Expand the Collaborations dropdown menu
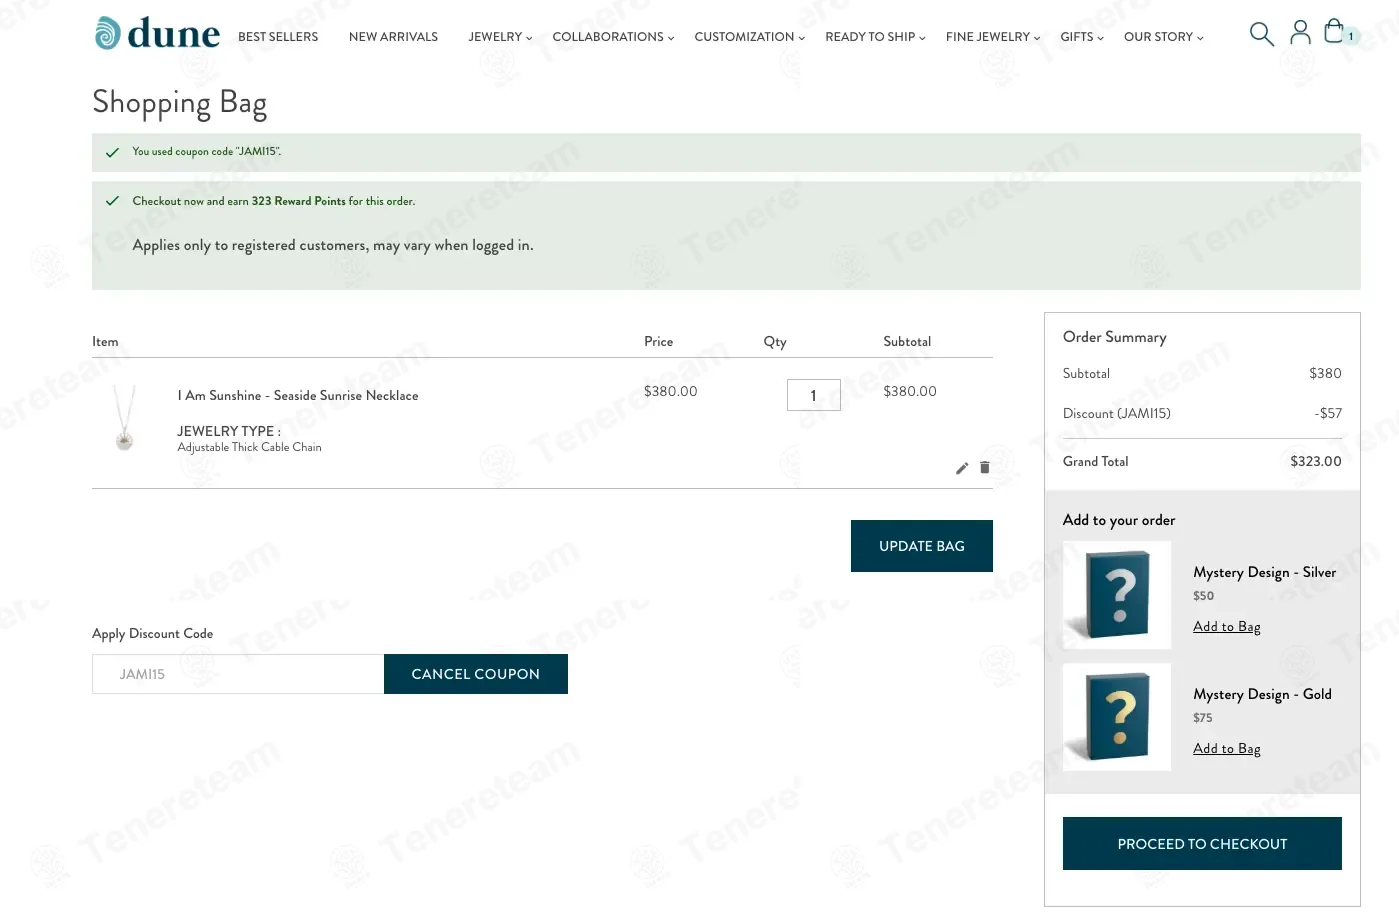Screen dimensions: 1399x921 click(613, 37)
